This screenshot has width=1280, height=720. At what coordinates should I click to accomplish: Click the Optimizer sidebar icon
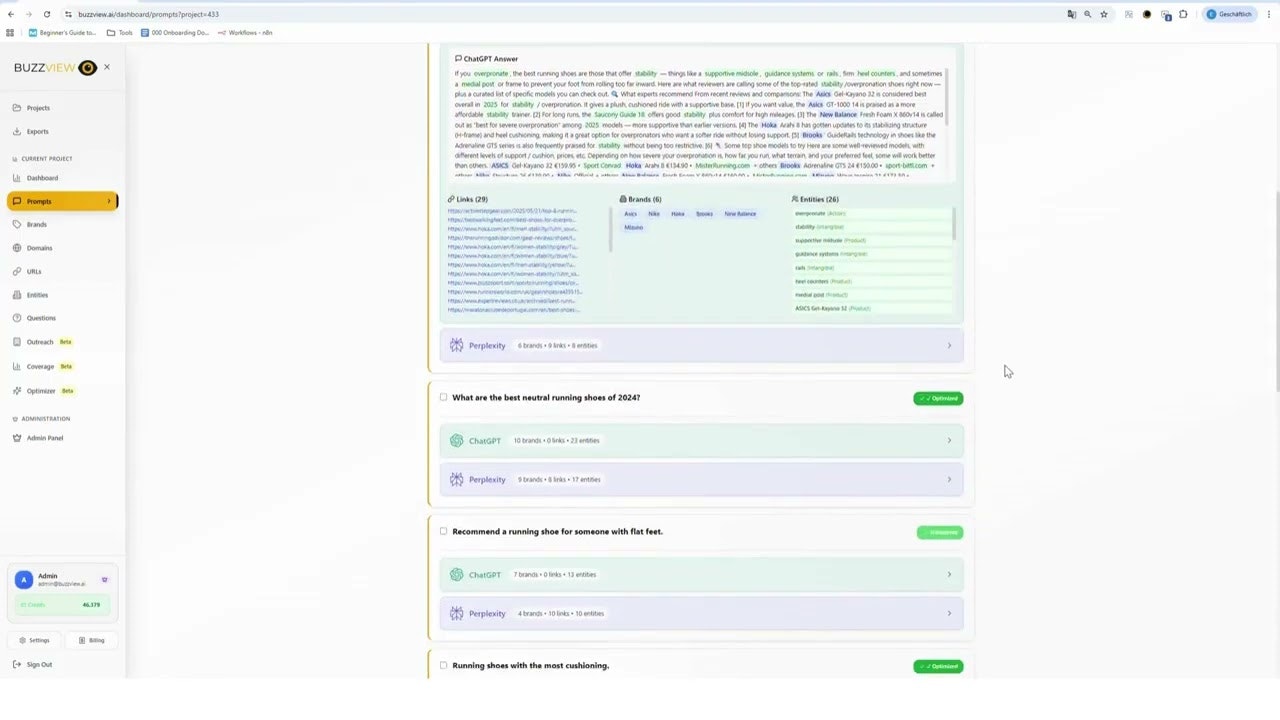17,391
